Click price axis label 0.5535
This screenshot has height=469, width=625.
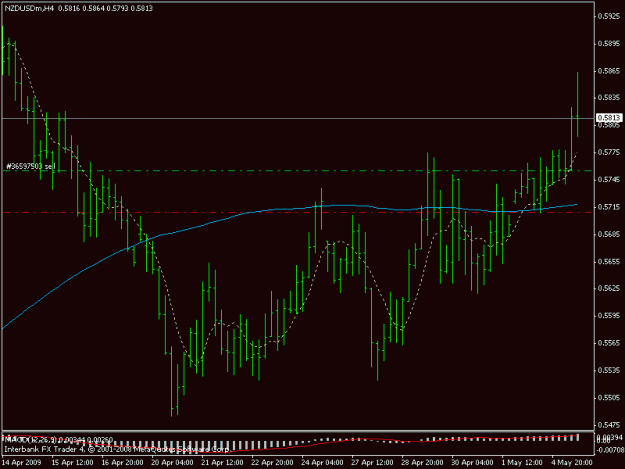point(609,371)
